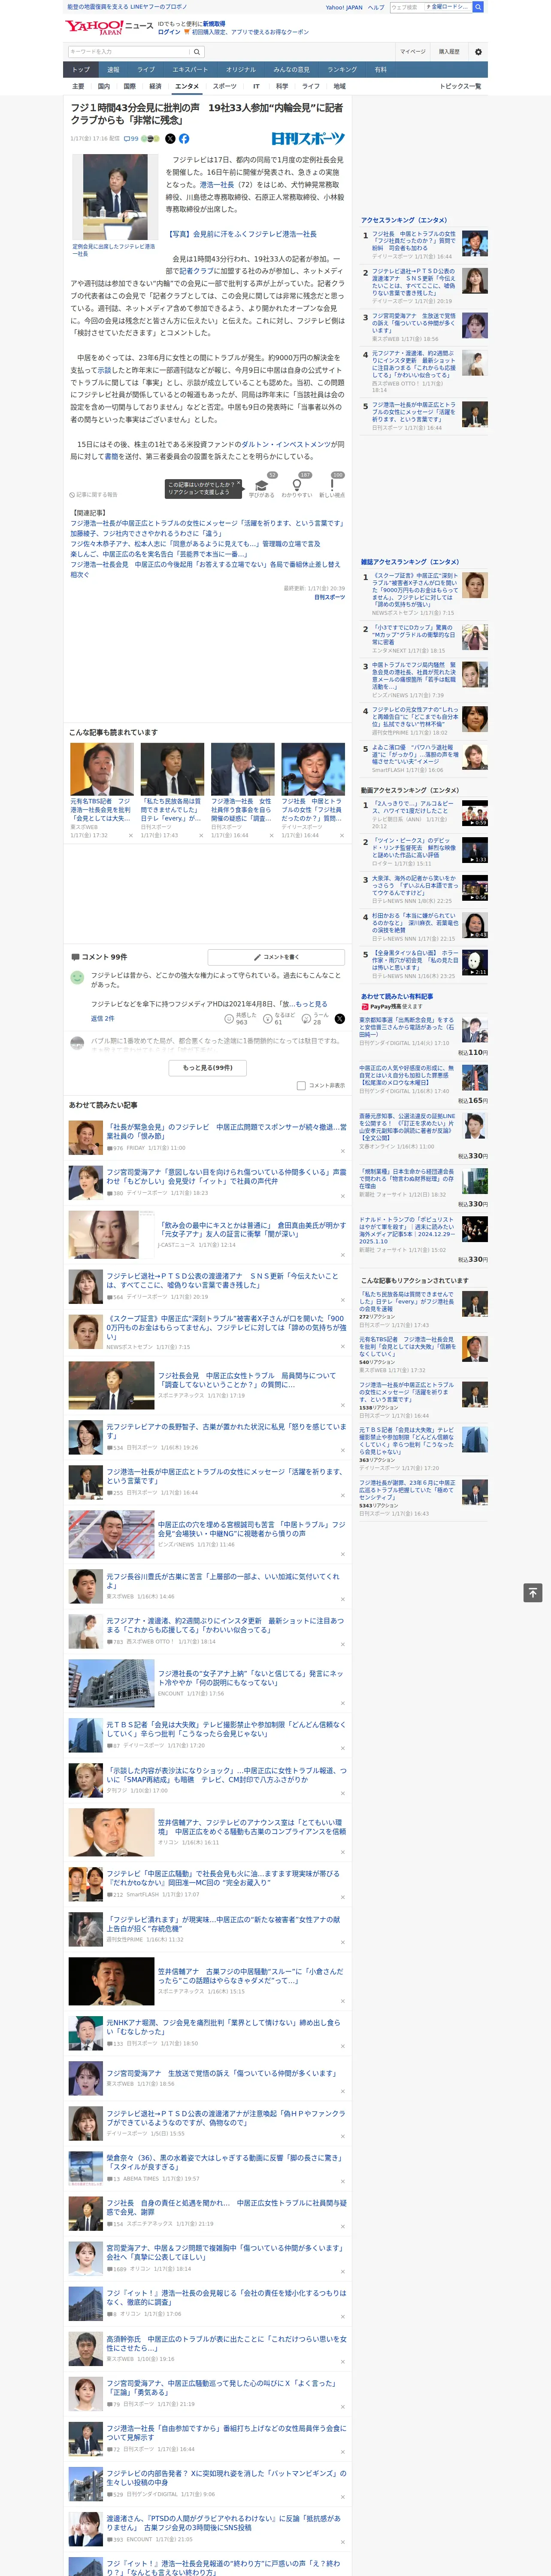
Task: Open related link 加藤綾子、フジ社内でささやかれる
Action: 147,534
